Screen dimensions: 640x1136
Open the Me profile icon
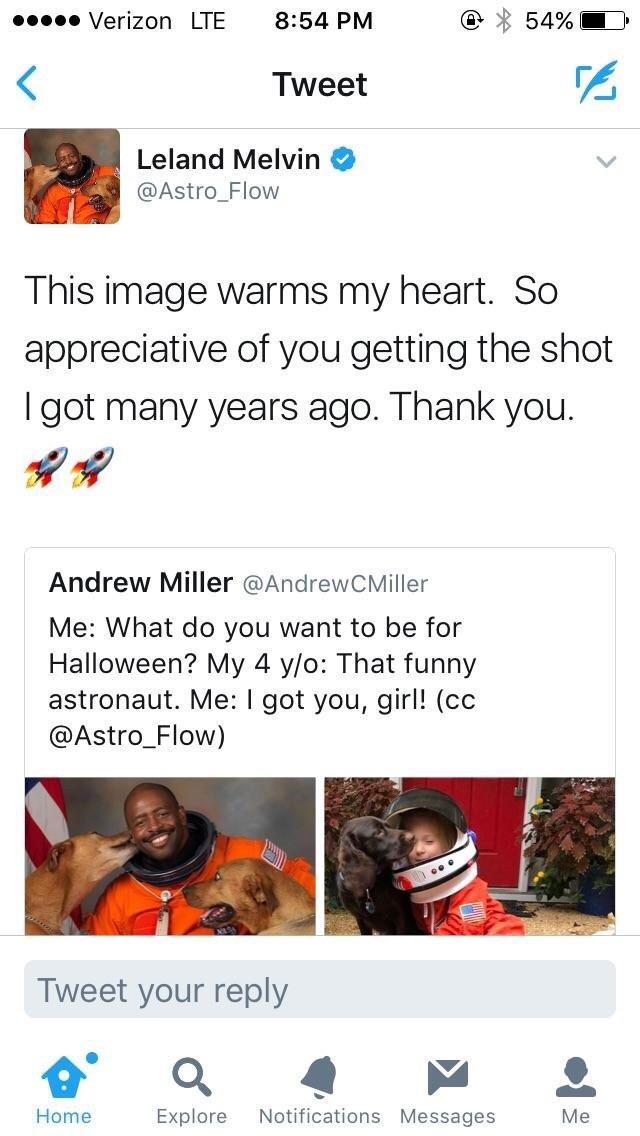click(575, 1077)
